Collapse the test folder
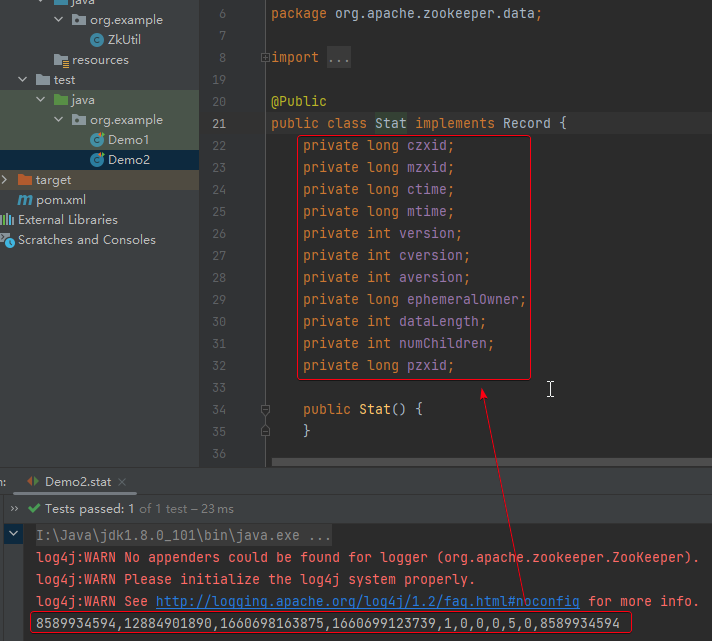 pos(22,80)
